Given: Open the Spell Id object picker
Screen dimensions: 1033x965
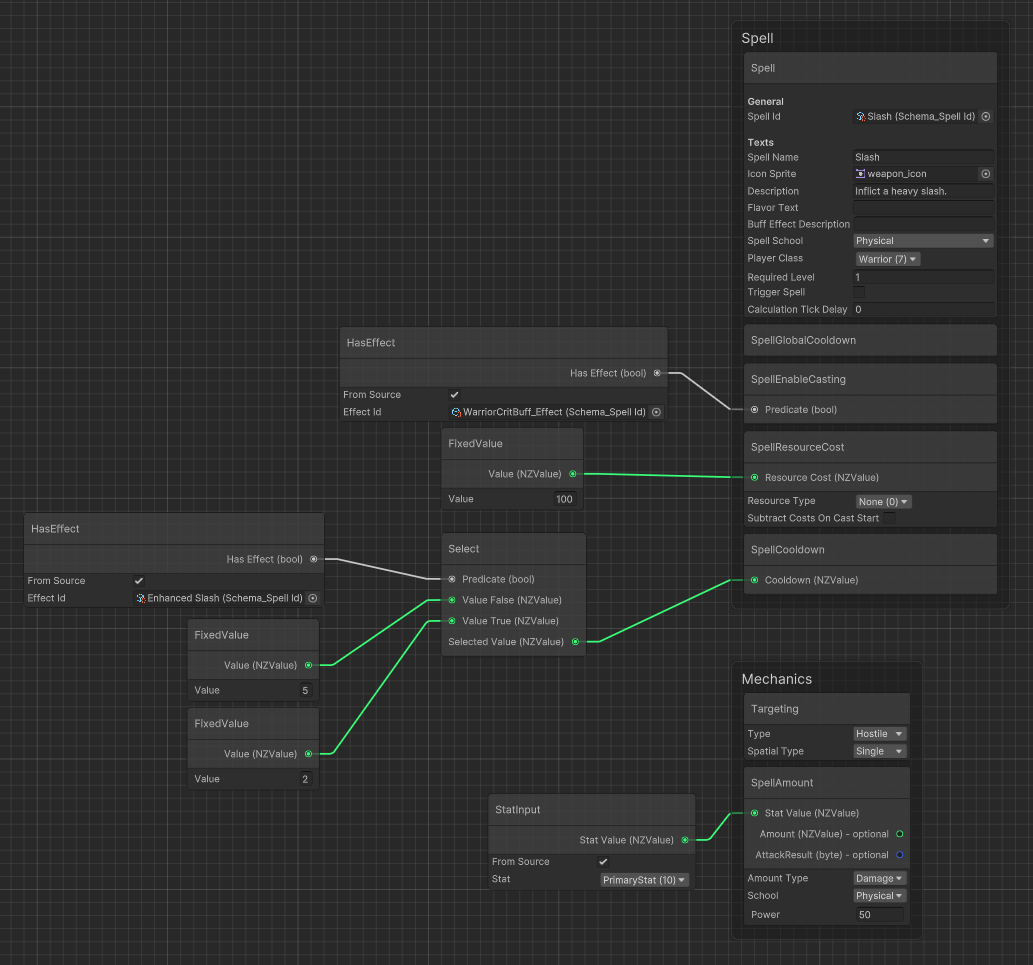Looking at the screenshot, I should (986, 116).
